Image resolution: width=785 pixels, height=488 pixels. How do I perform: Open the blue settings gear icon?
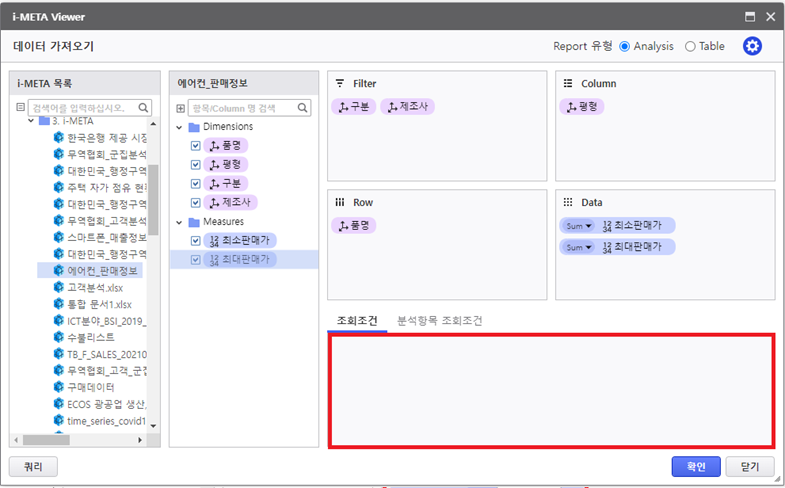[752, 46]
